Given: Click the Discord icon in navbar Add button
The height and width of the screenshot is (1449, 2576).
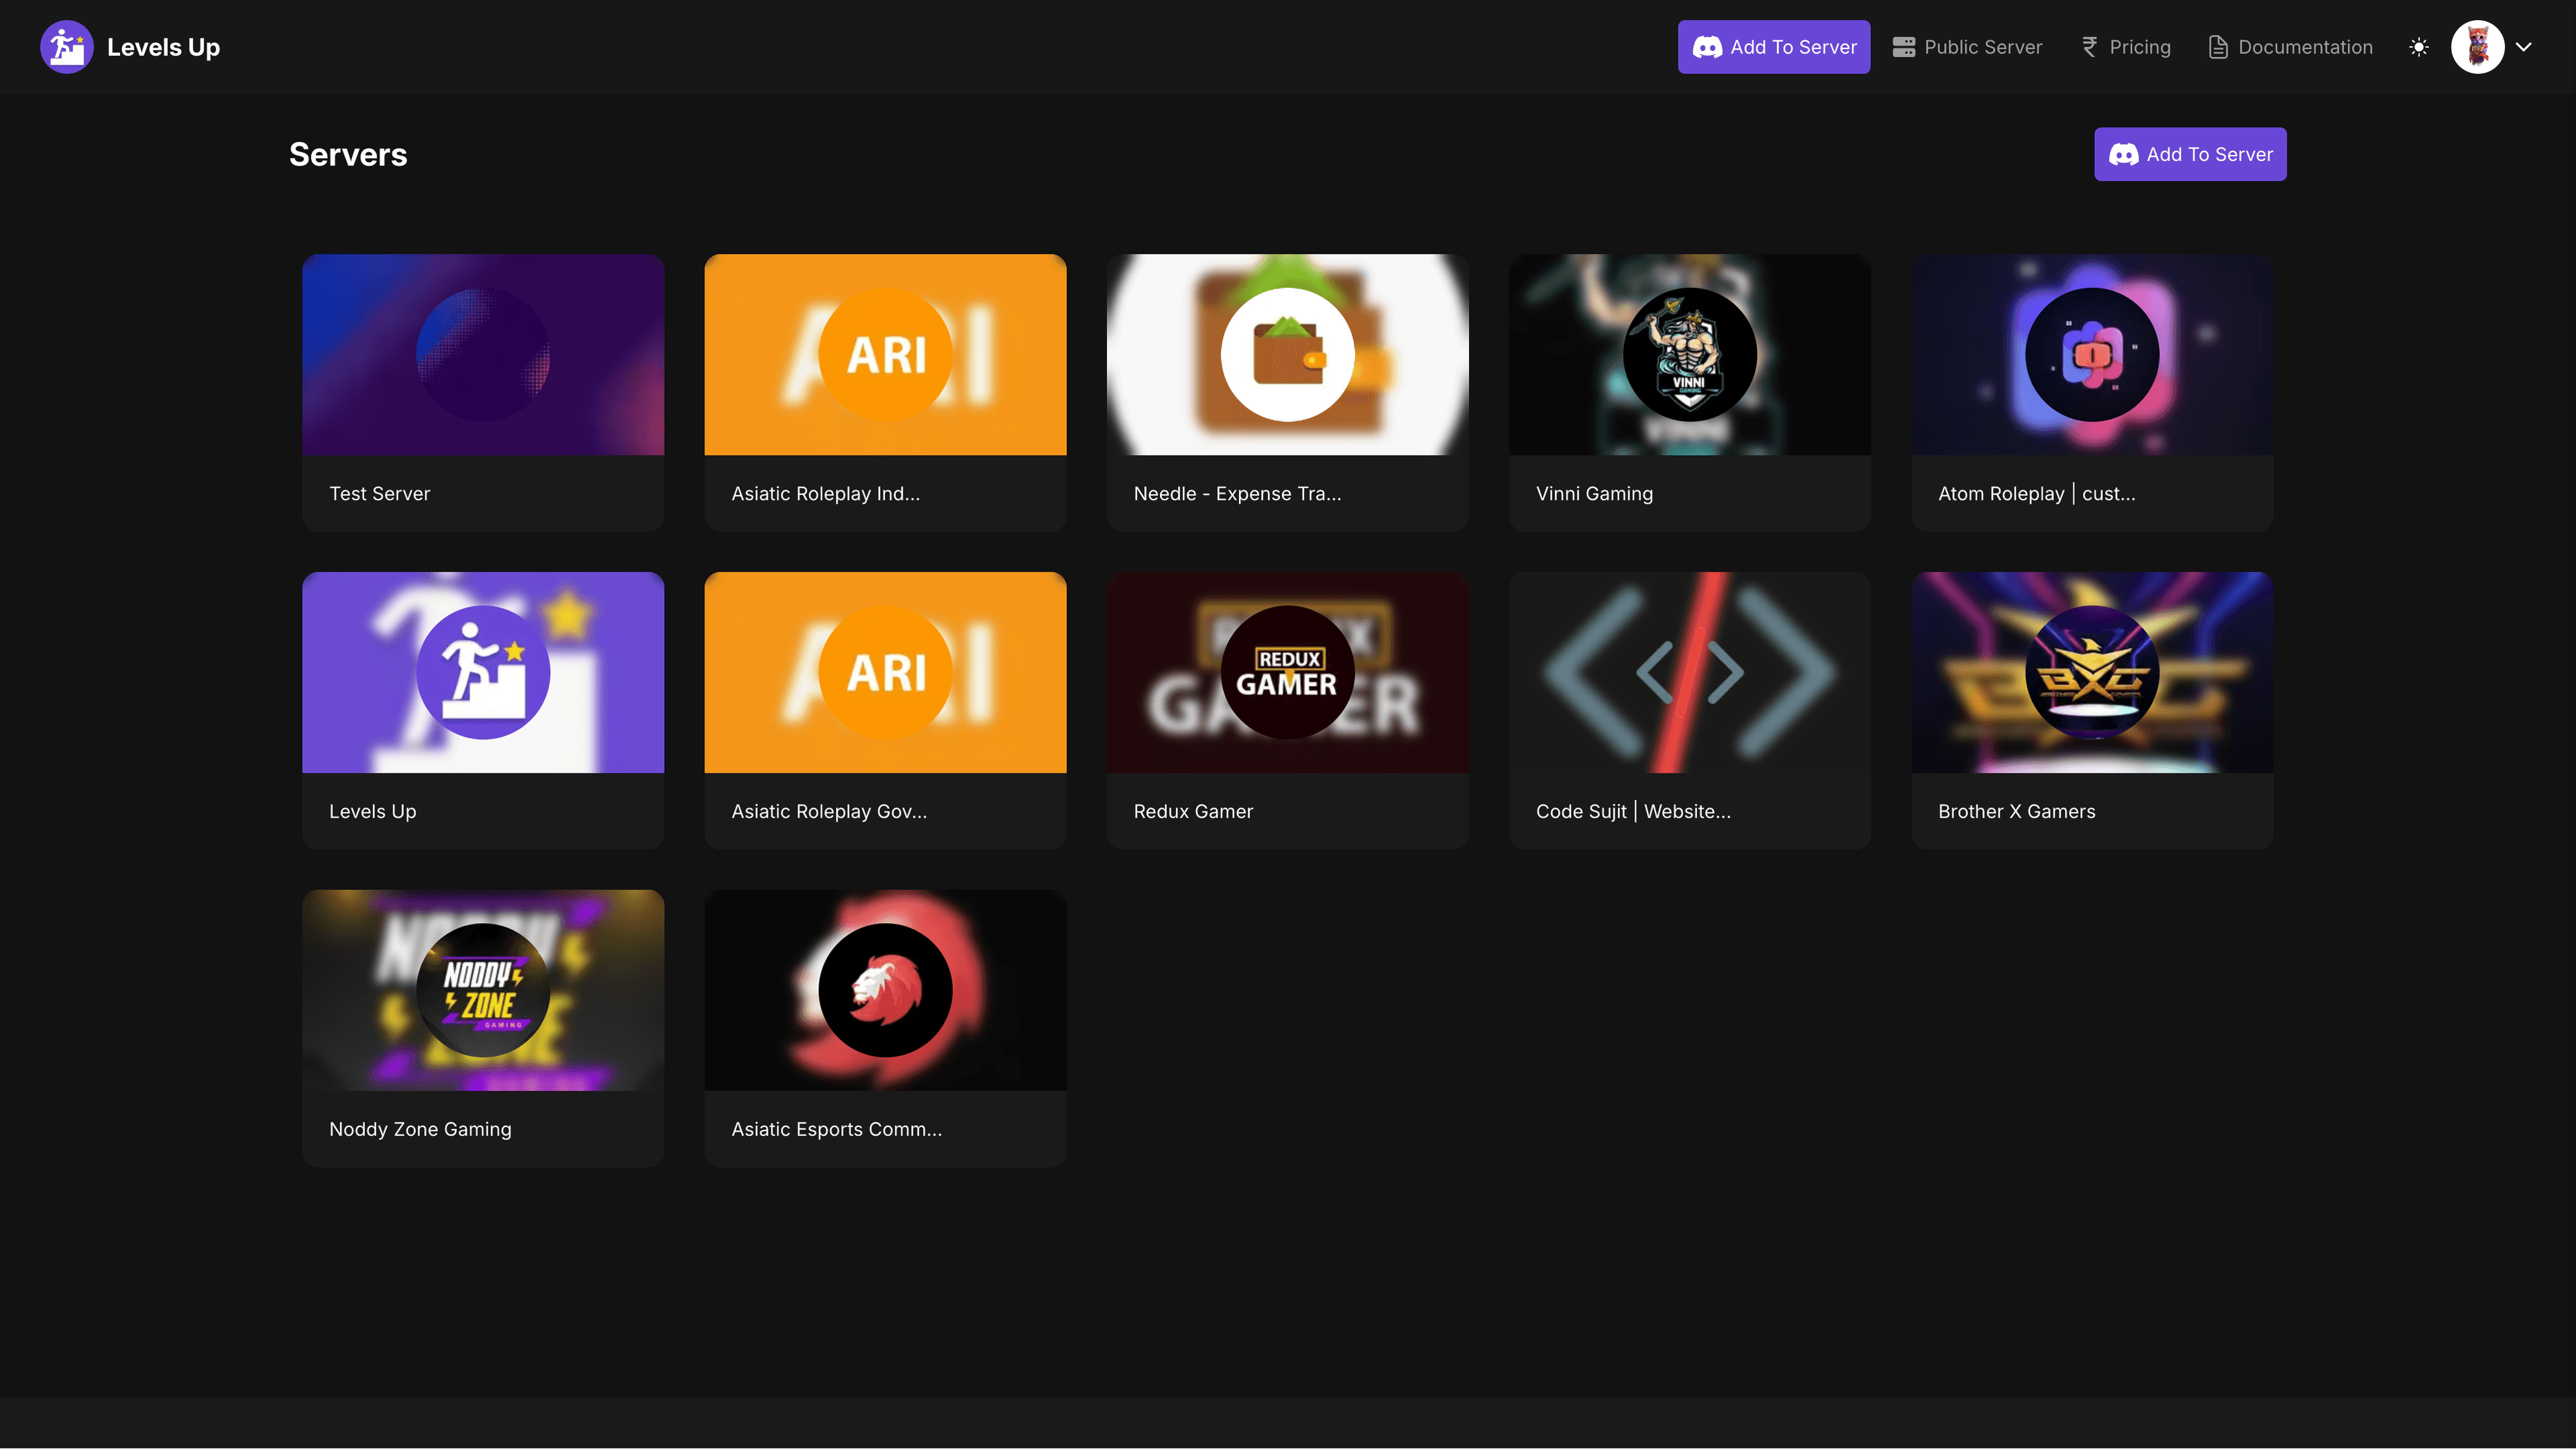Looking at the screenshot, I should [1707, 47].
